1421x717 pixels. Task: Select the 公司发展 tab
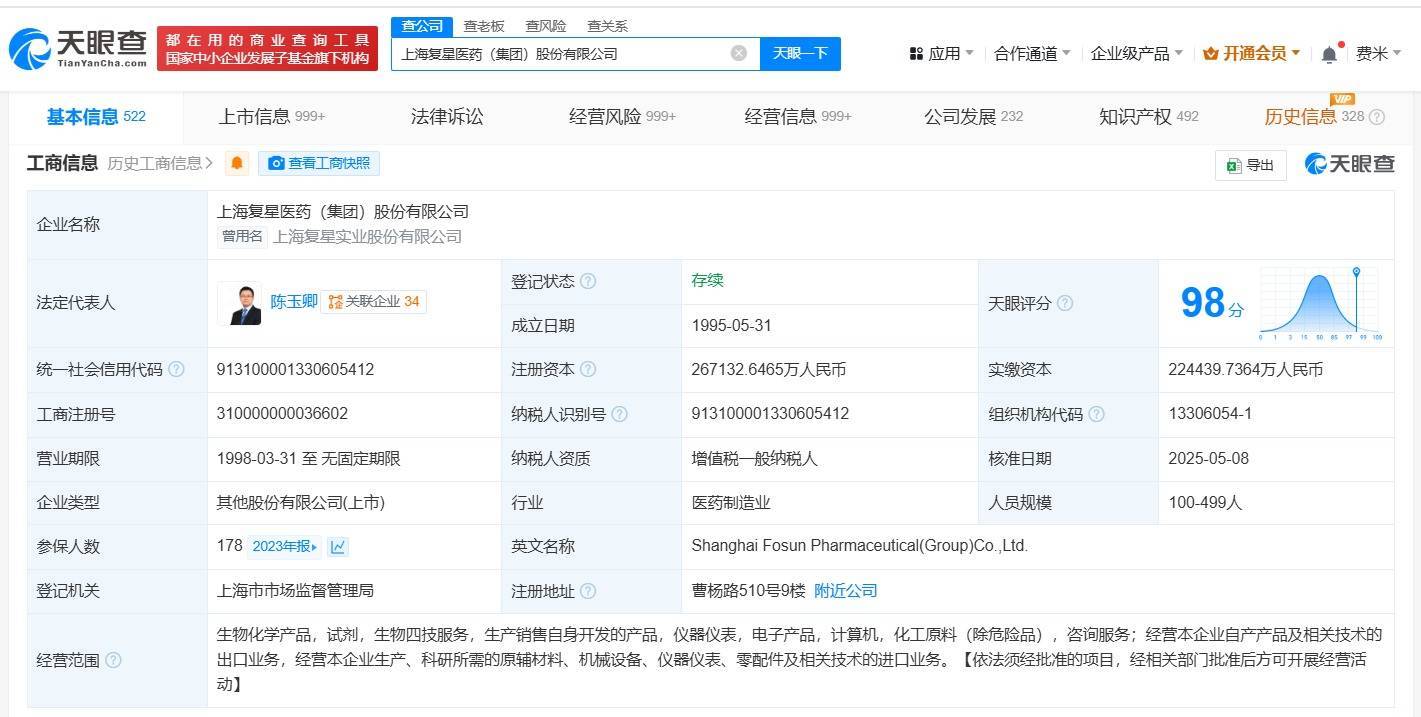coord(973,117)
